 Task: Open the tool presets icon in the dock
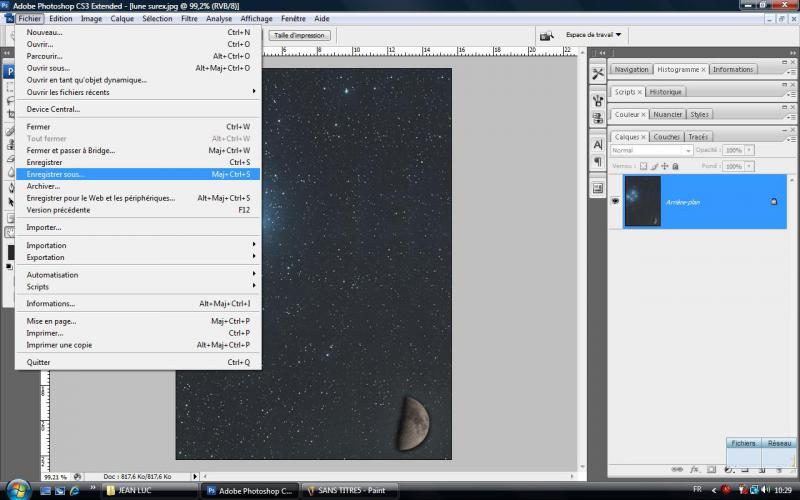point(597,73)
